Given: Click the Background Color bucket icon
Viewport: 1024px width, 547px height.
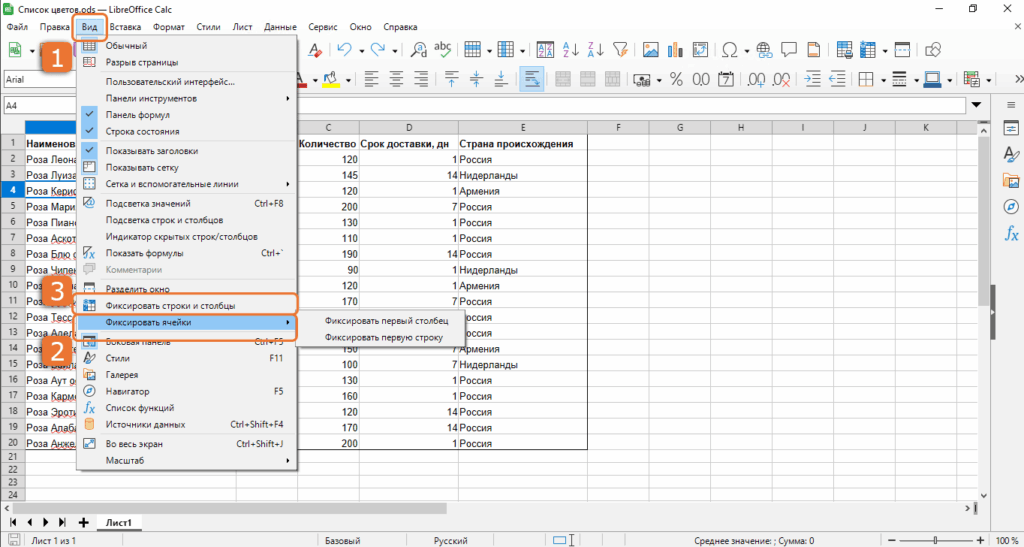Looking at the screenshot, I should pos(330,80).
